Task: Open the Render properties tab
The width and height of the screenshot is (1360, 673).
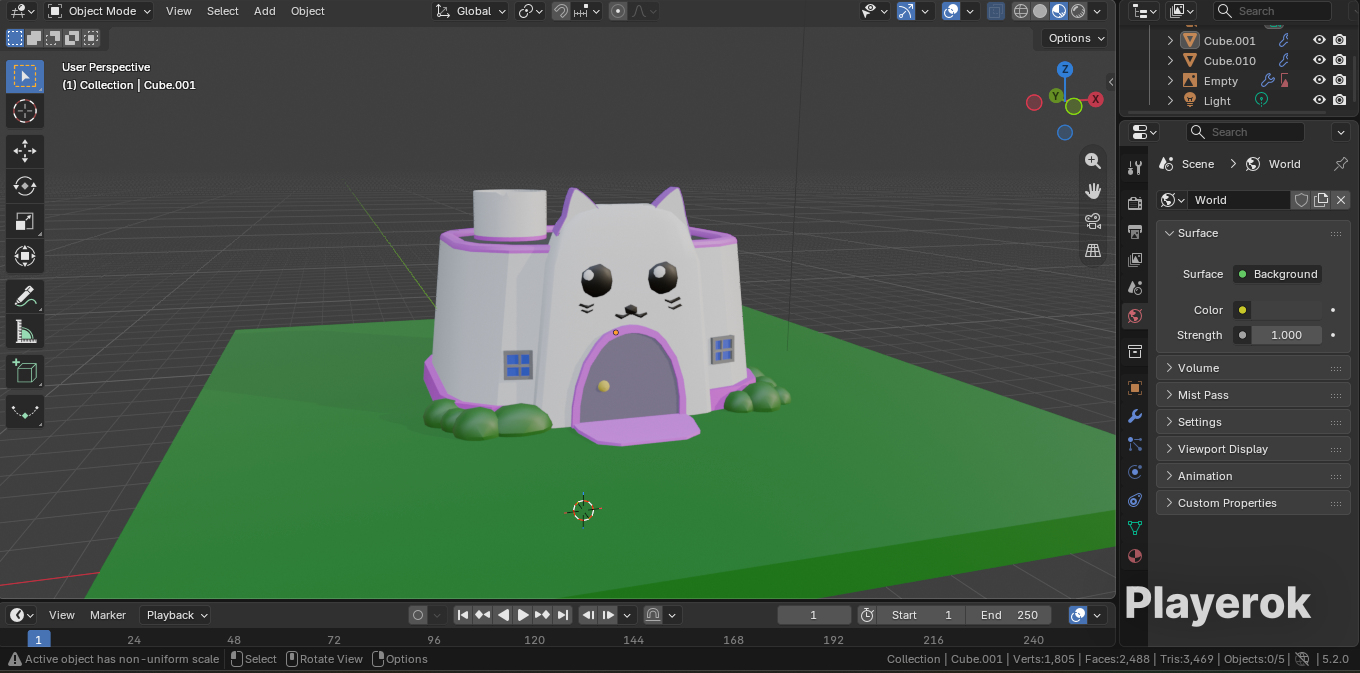Action: [x=1134, y=204]
